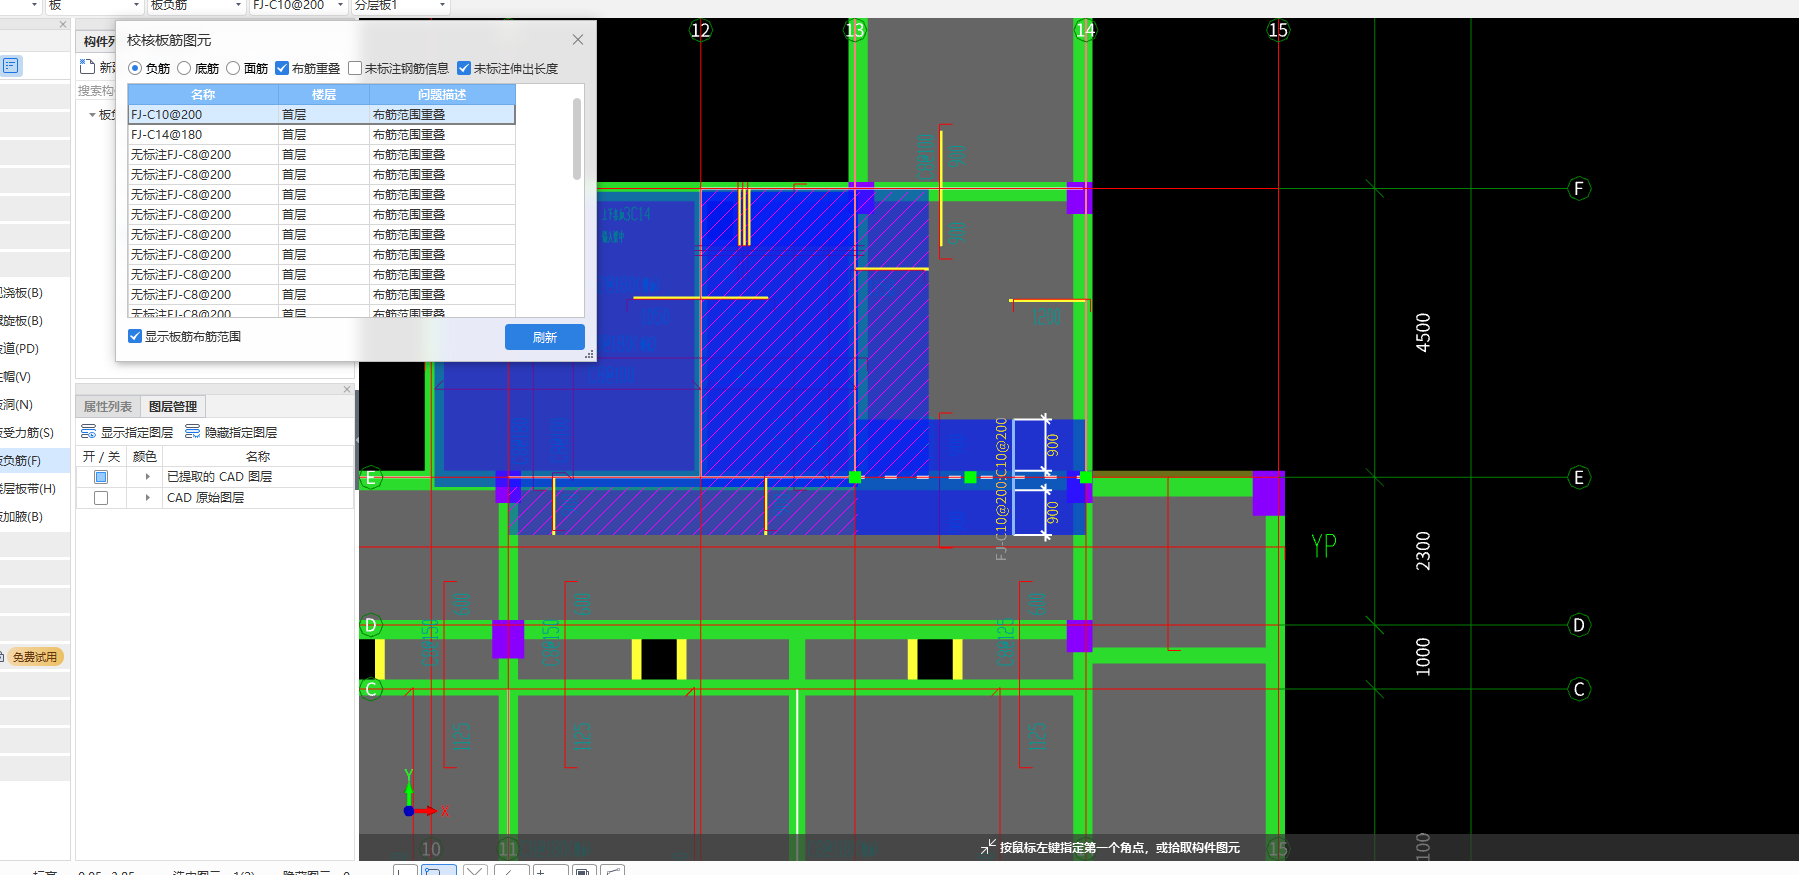Check the 未标注钢筋信息 checkbox

[355, 68]
